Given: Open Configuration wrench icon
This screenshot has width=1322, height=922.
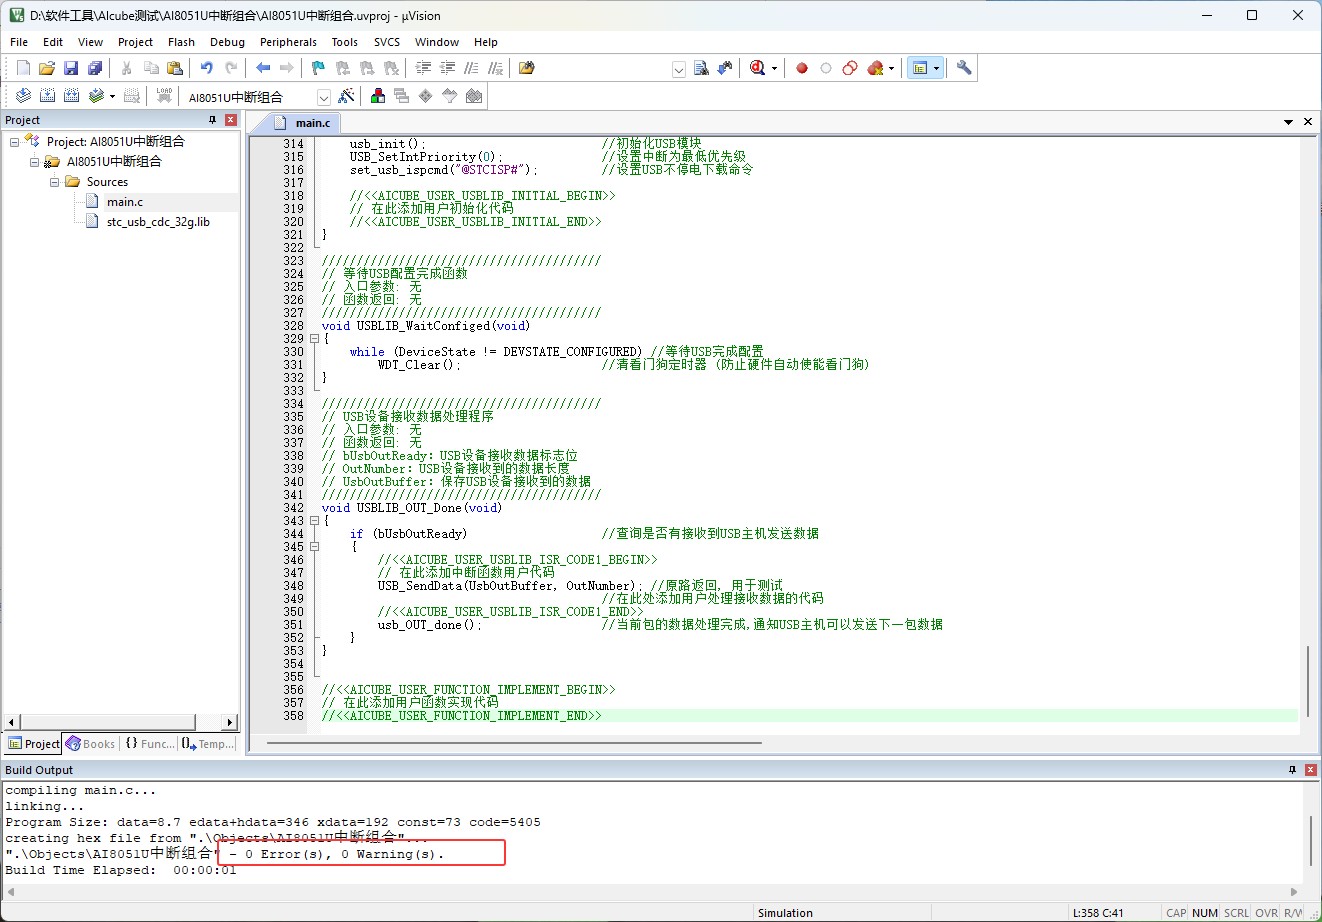Looking at the screenshot, I should [964, 68].
